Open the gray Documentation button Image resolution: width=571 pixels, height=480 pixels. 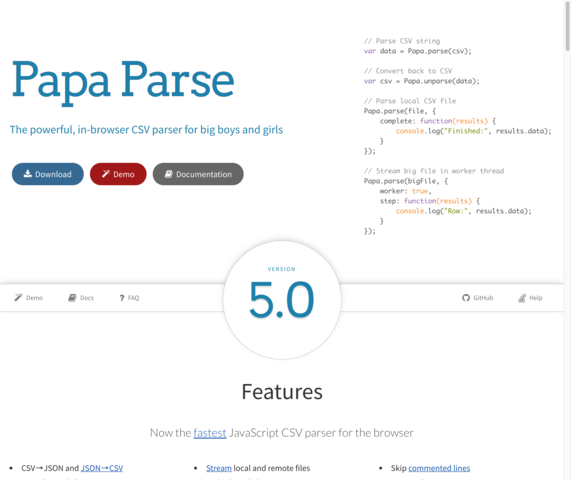pyautogui.click(x=198, y=174)
